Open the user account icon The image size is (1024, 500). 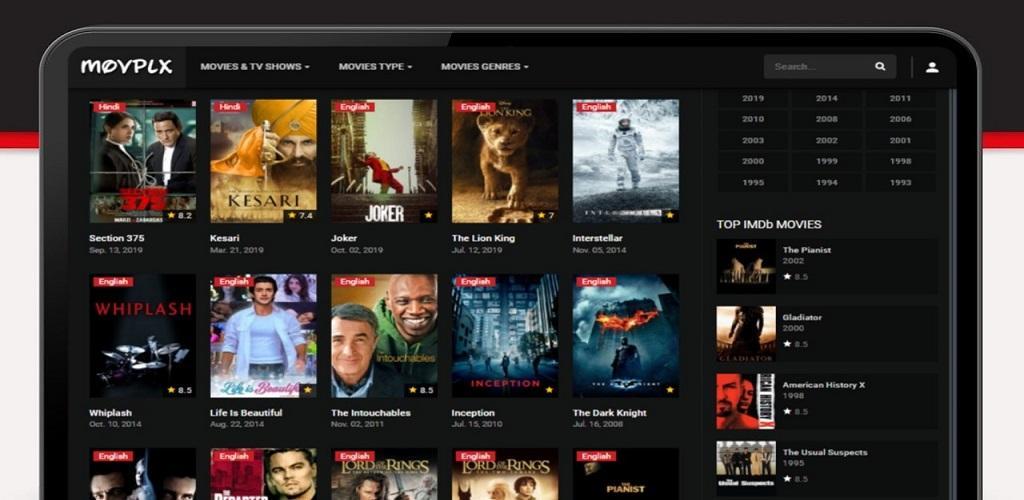(932, 67)
